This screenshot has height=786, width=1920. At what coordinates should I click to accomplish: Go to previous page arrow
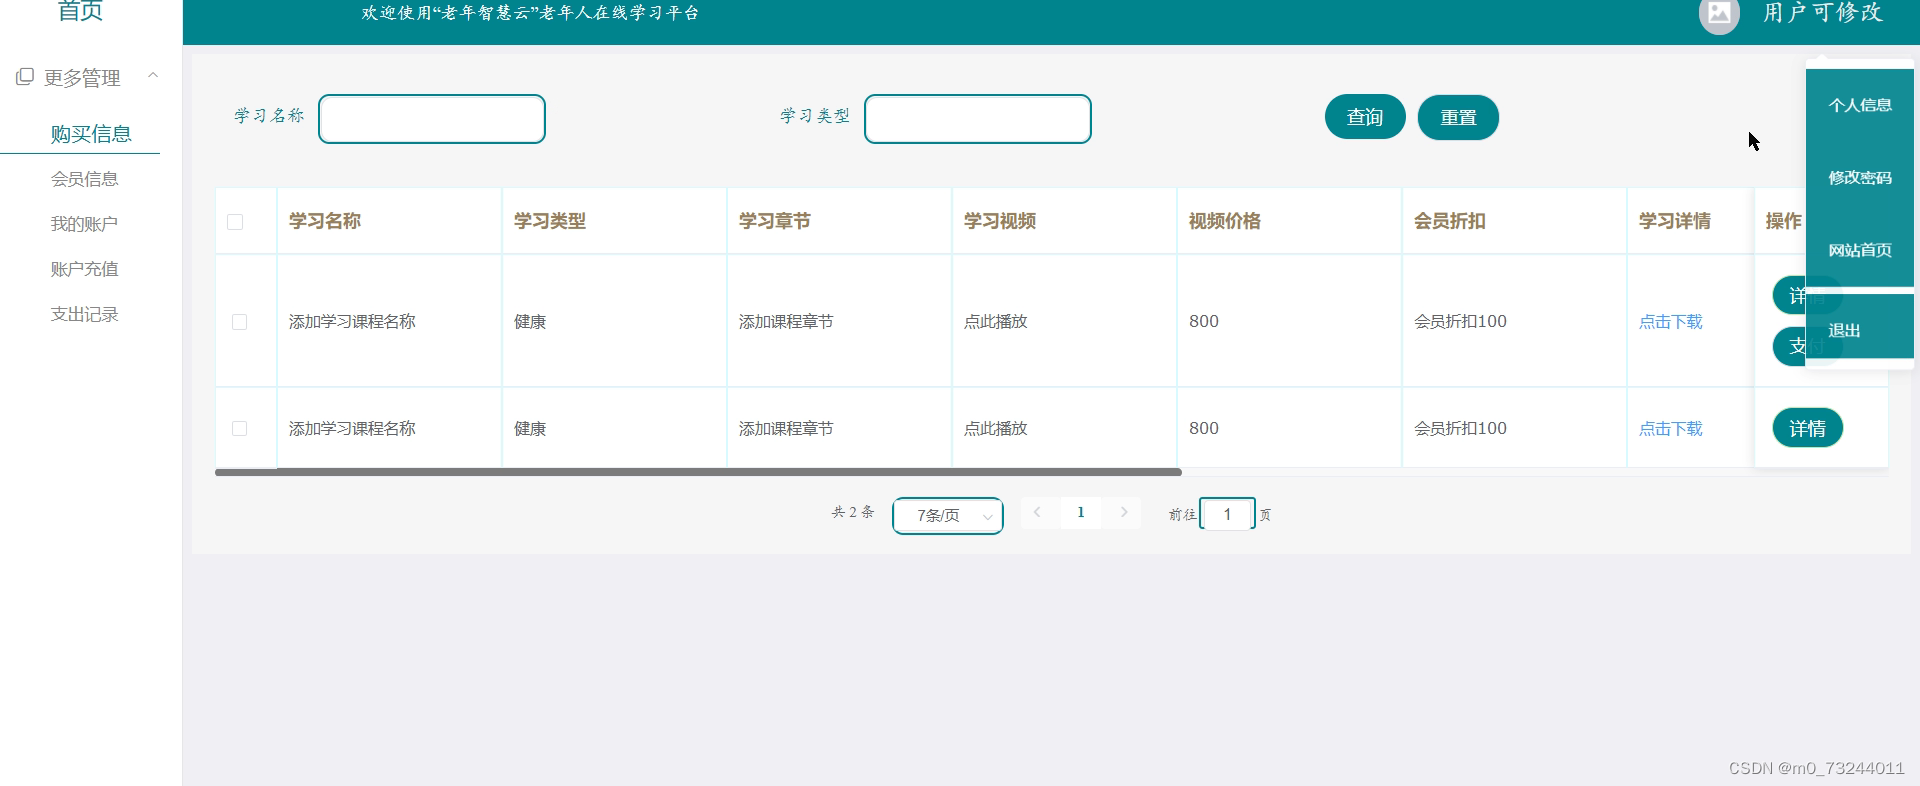coord(1037,512)
